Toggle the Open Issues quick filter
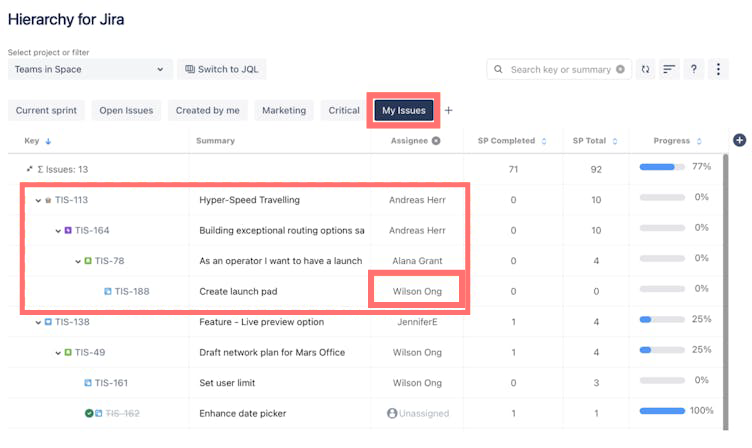The height and width of the screenshot is (448, 752). 126,110
